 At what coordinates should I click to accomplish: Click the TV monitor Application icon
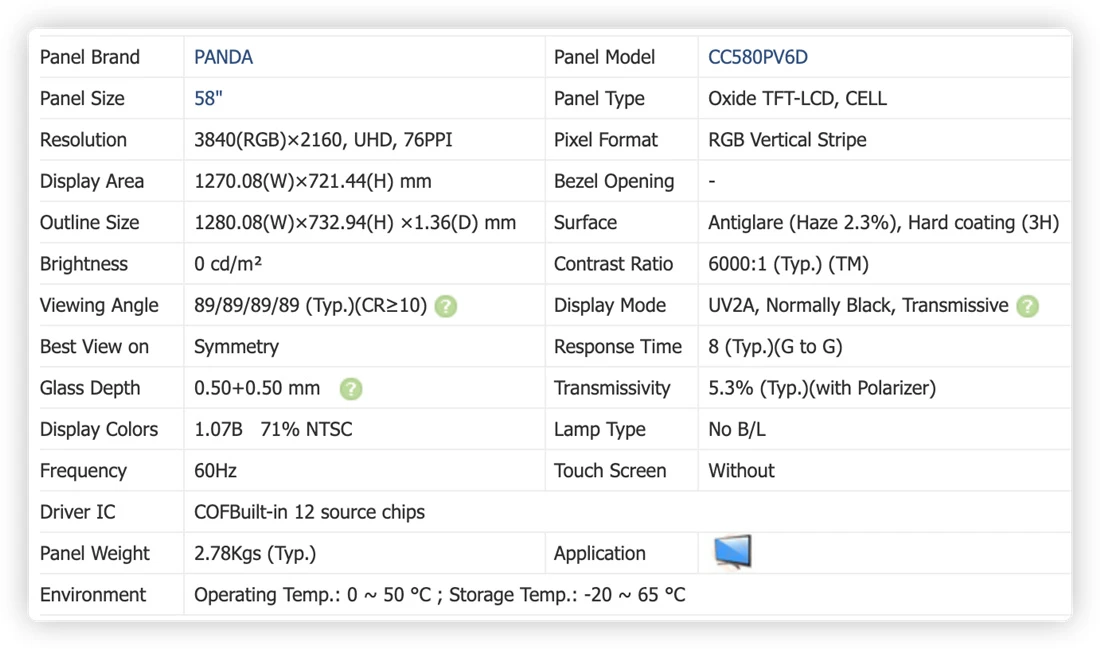coord(732,552)
